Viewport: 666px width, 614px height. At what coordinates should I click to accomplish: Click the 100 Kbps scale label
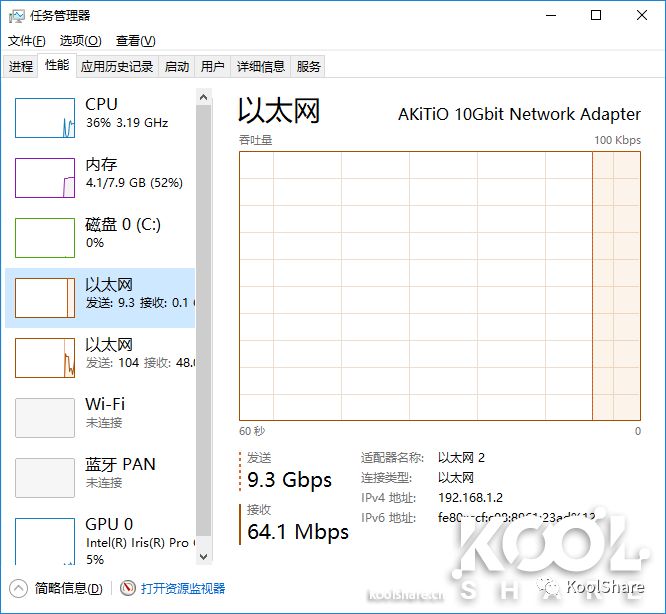pos(617,140)
